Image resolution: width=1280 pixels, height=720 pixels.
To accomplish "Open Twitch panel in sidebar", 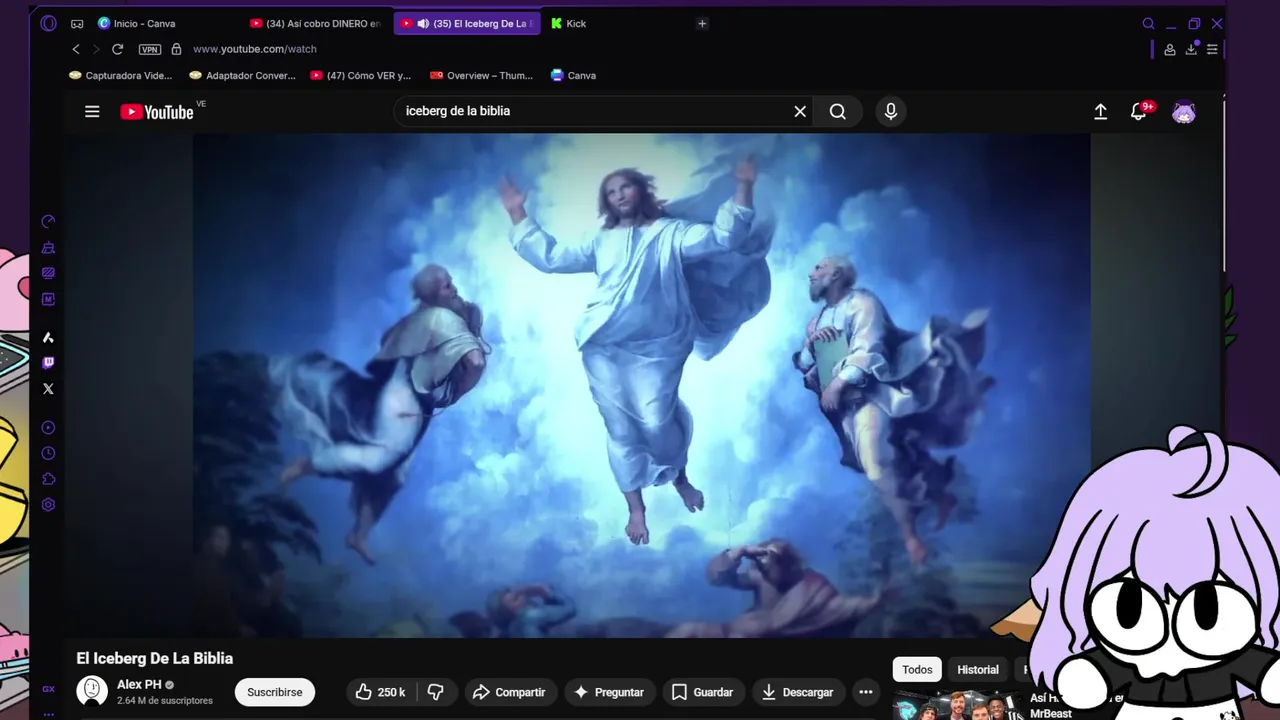I will 48,363.
